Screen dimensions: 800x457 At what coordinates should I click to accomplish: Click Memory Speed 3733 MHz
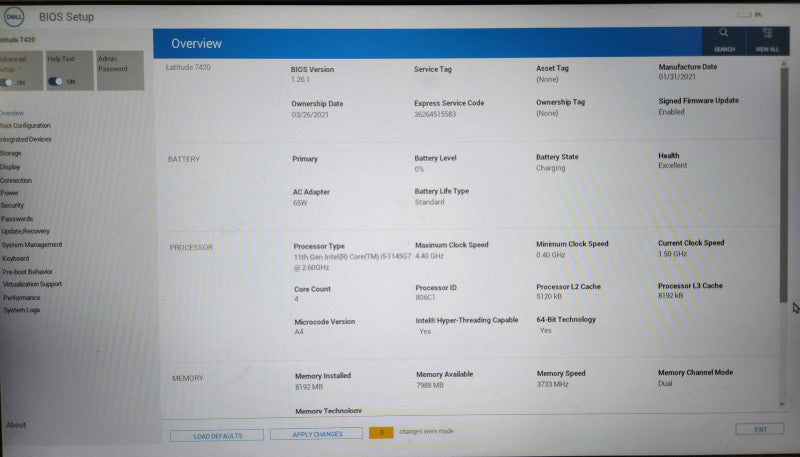click(x=552, y=384)
